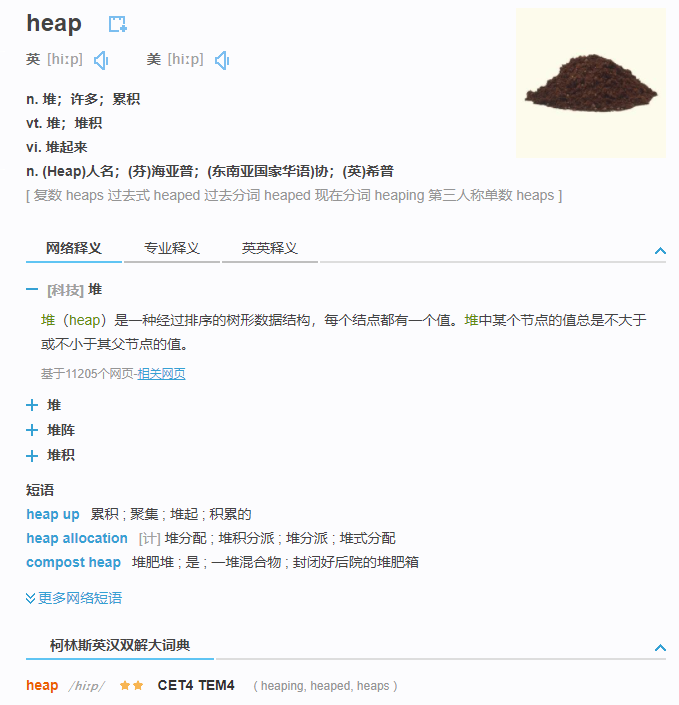Open the heap up phrase link
Screen dimensions: 679x705
tap(53, 514)
